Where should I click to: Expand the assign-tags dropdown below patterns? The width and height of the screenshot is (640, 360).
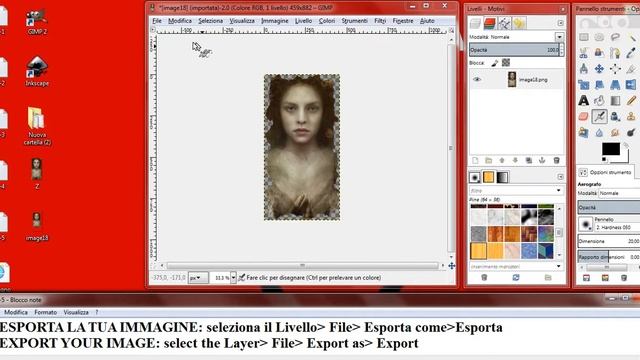pyautogui.click(x=559, y=267)
